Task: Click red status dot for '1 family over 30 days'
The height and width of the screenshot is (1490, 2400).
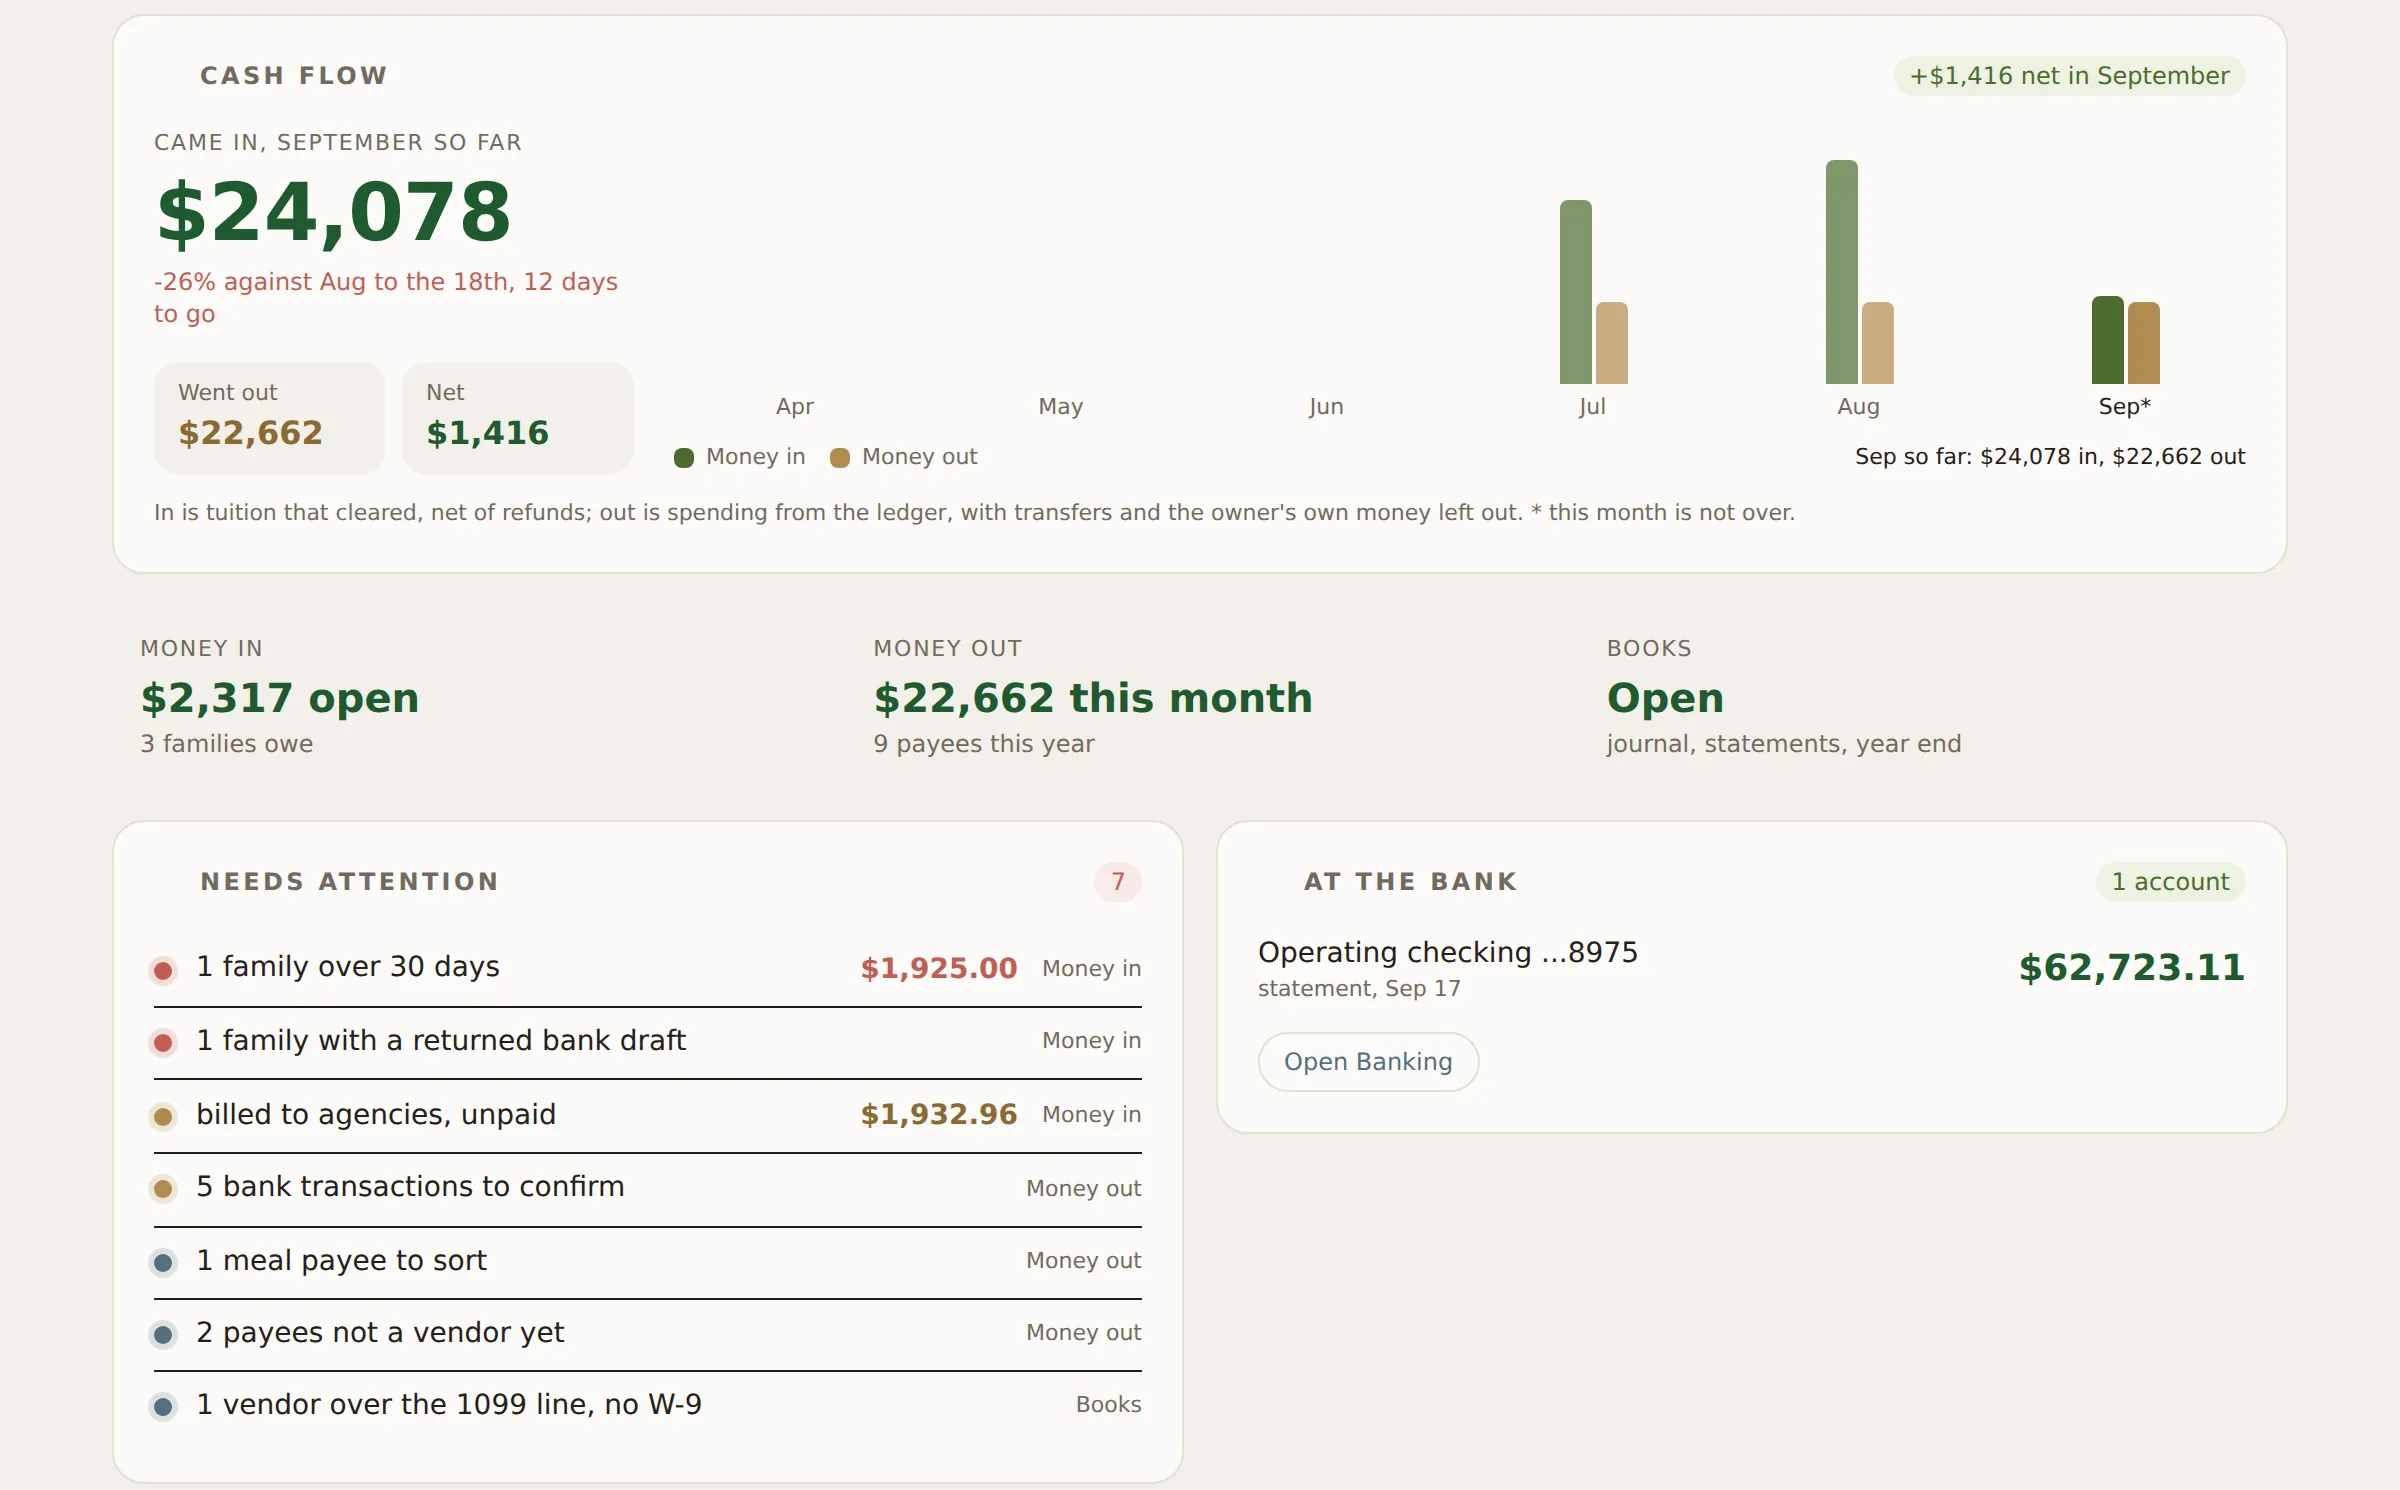Action: tap(163, 970)
